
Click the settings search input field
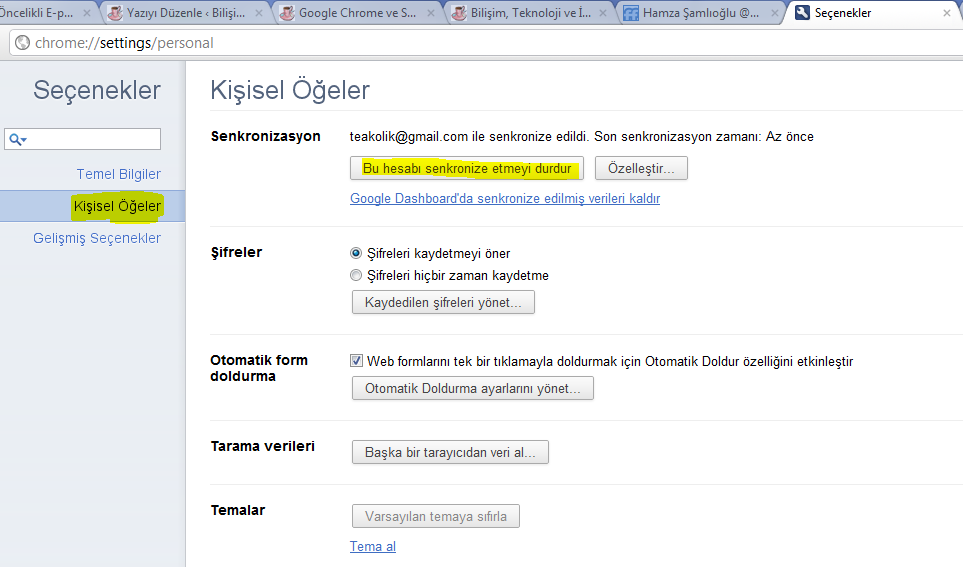point(83,139)
